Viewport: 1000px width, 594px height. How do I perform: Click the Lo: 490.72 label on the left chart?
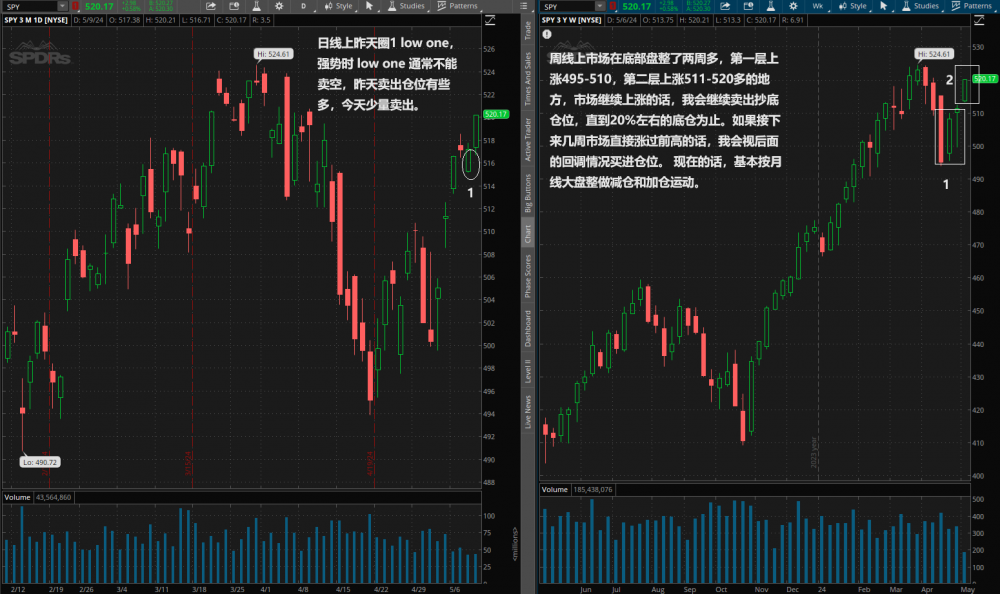[x=40, y=462]
